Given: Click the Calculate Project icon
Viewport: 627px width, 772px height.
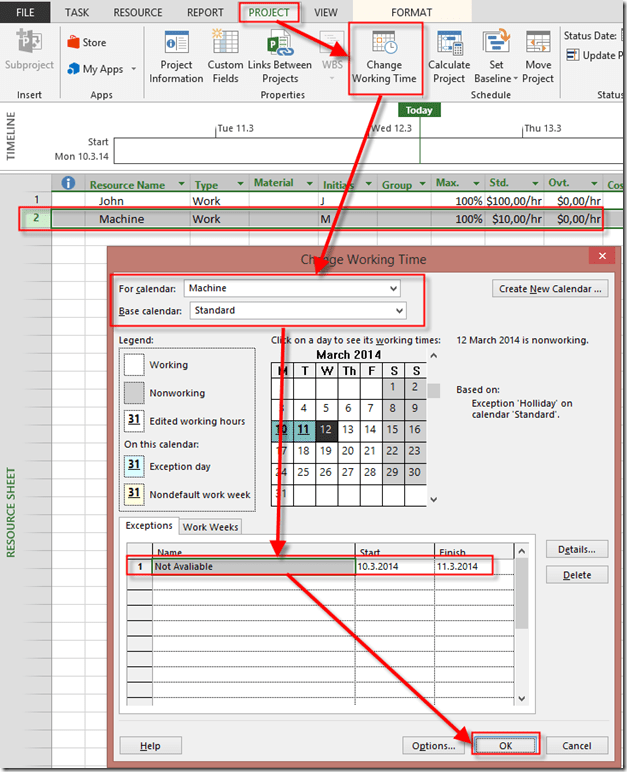Looking at the screenshot, I should point(449,46).
